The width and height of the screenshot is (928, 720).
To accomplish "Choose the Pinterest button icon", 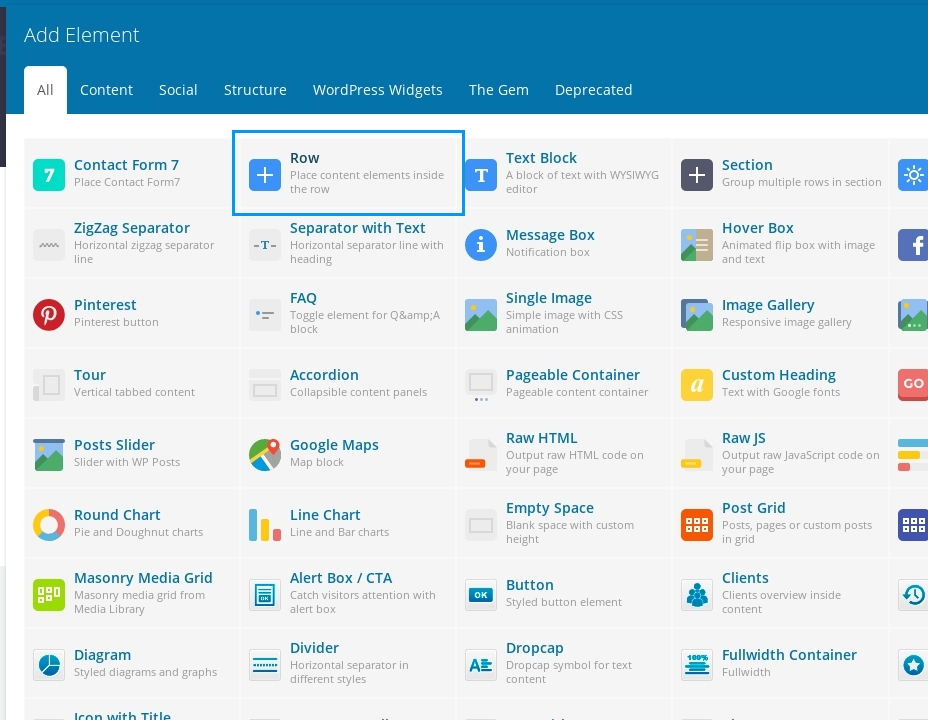I will point(48,314).
